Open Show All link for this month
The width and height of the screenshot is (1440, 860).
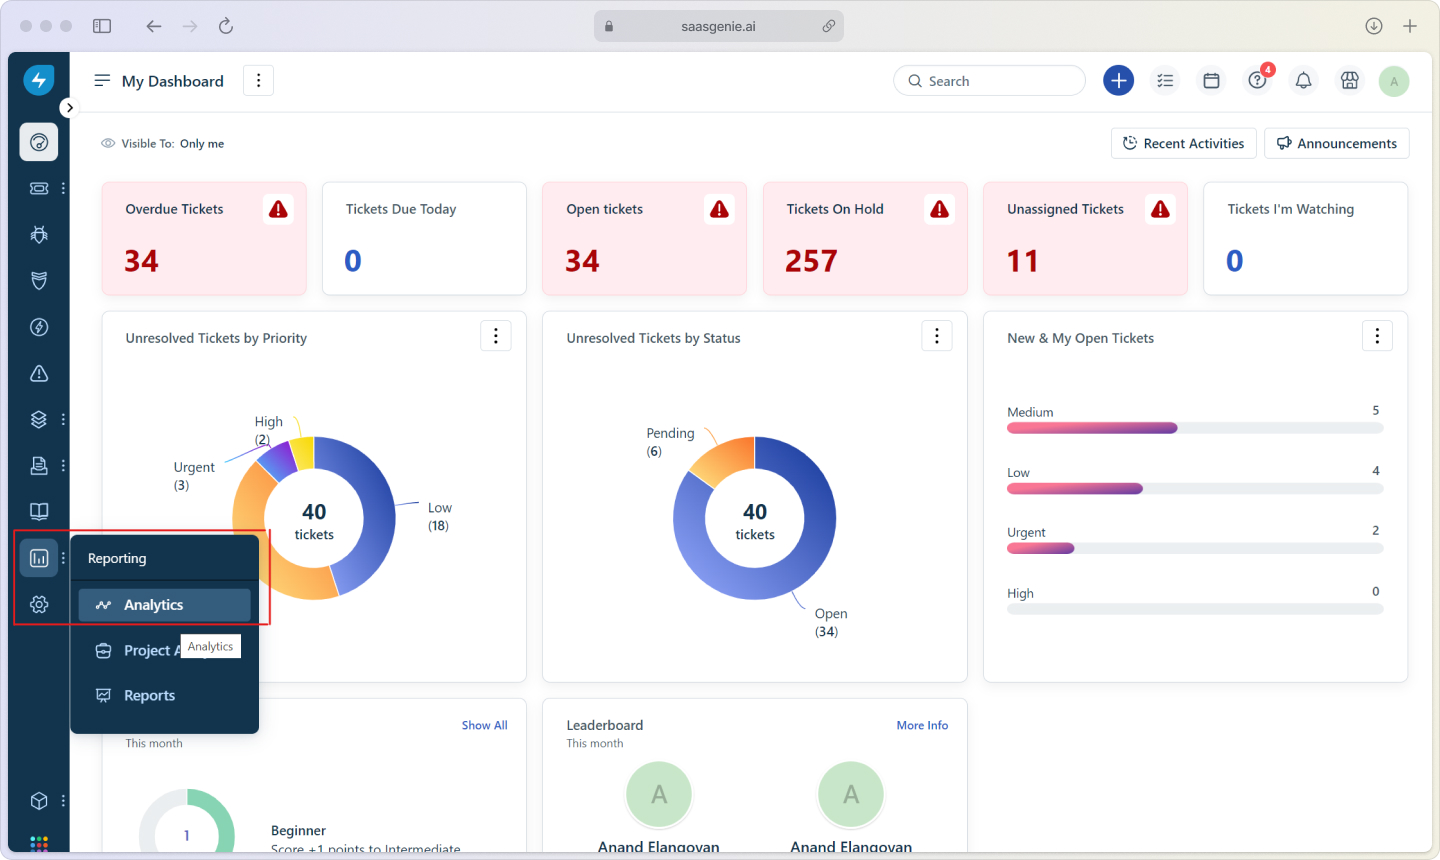(484, 725)
